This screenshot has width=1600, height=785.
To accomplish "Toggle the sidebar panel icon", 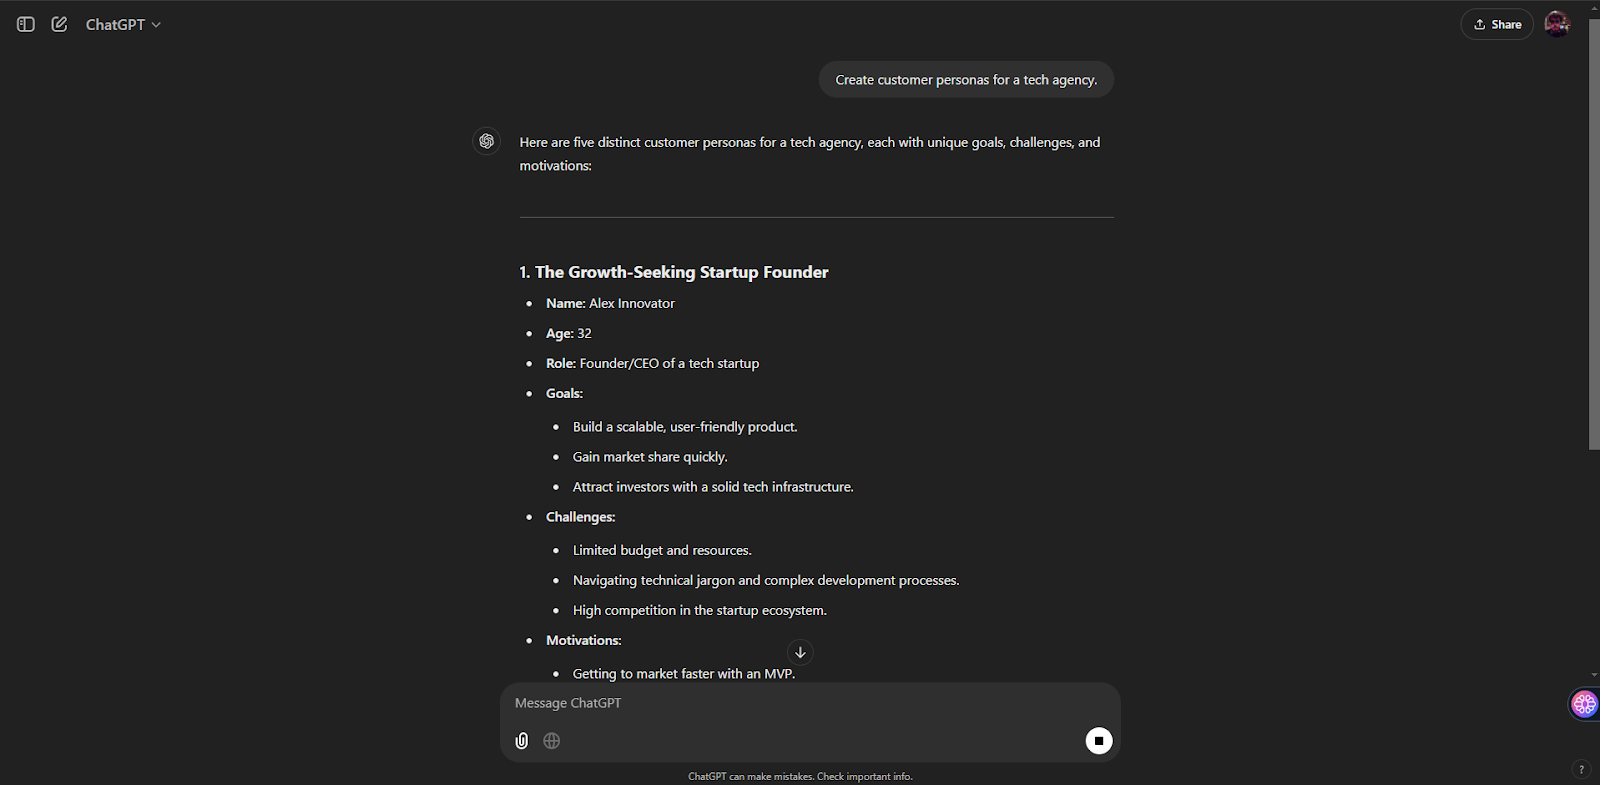I will 26,24.
